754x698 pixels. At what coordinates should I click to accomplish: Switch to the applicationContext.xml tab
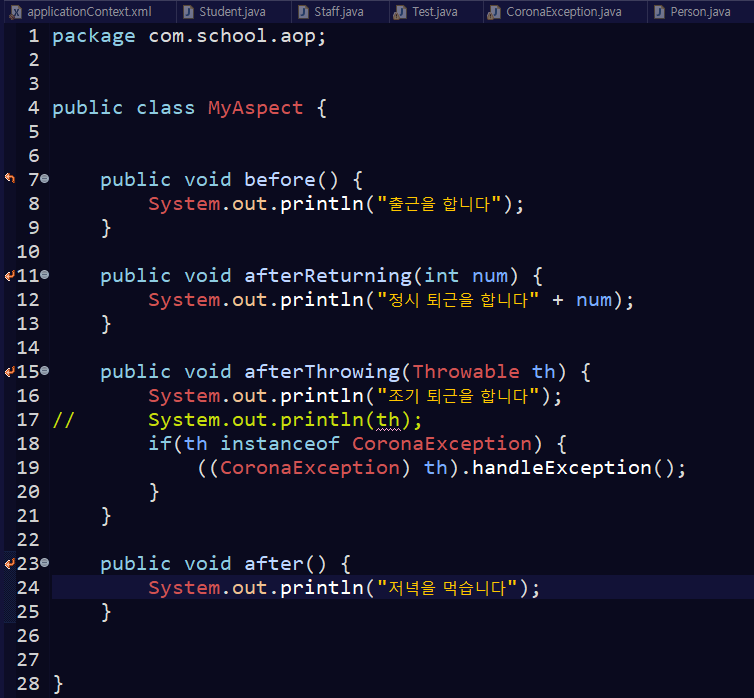point(89,12)
